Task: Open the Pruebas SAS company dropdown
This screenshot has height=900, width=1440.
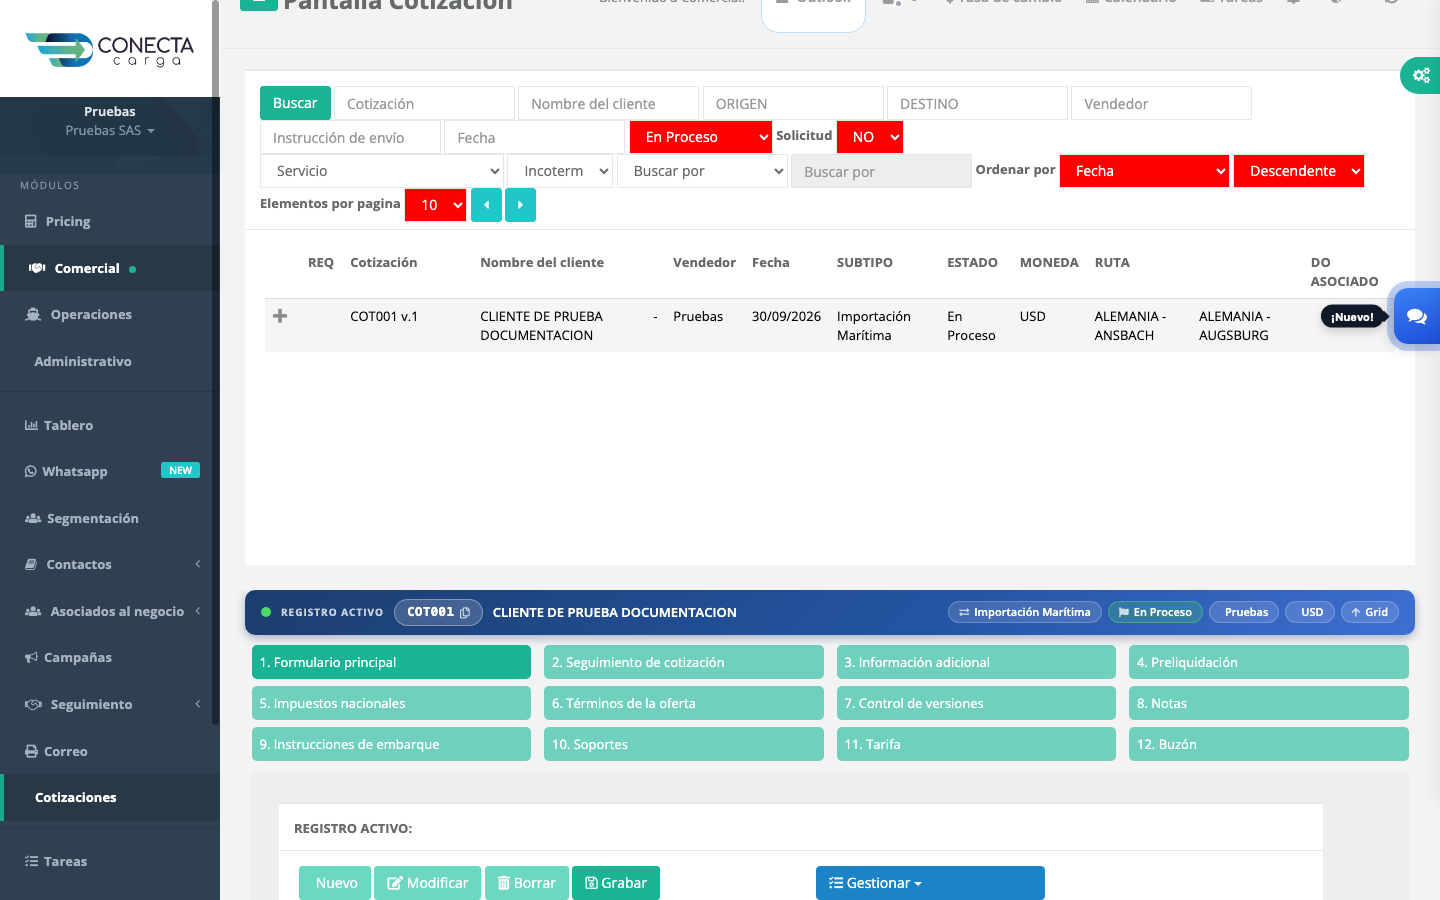Action: pos(110,131)
